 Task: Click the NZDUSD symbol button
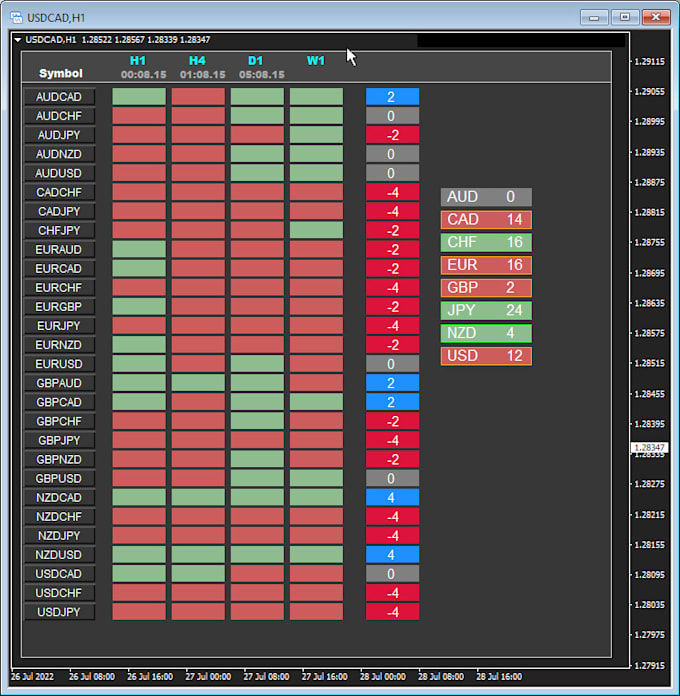coord(59,555)
